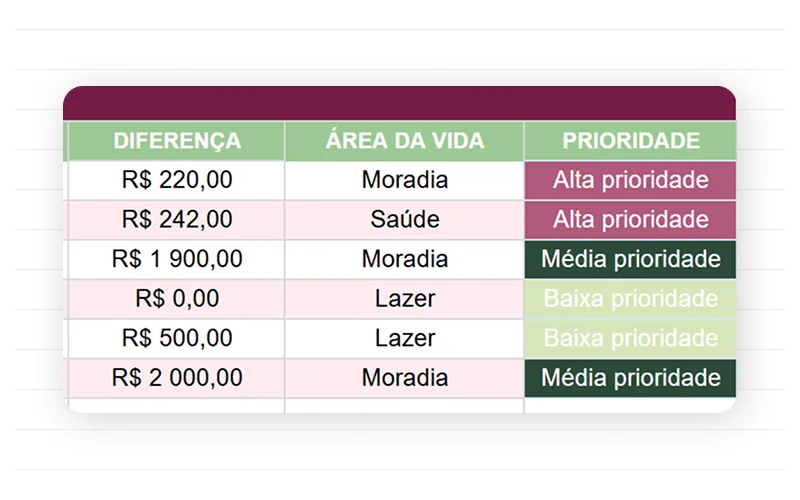Click the PRIORIDADE column header

tap(630, 141)
